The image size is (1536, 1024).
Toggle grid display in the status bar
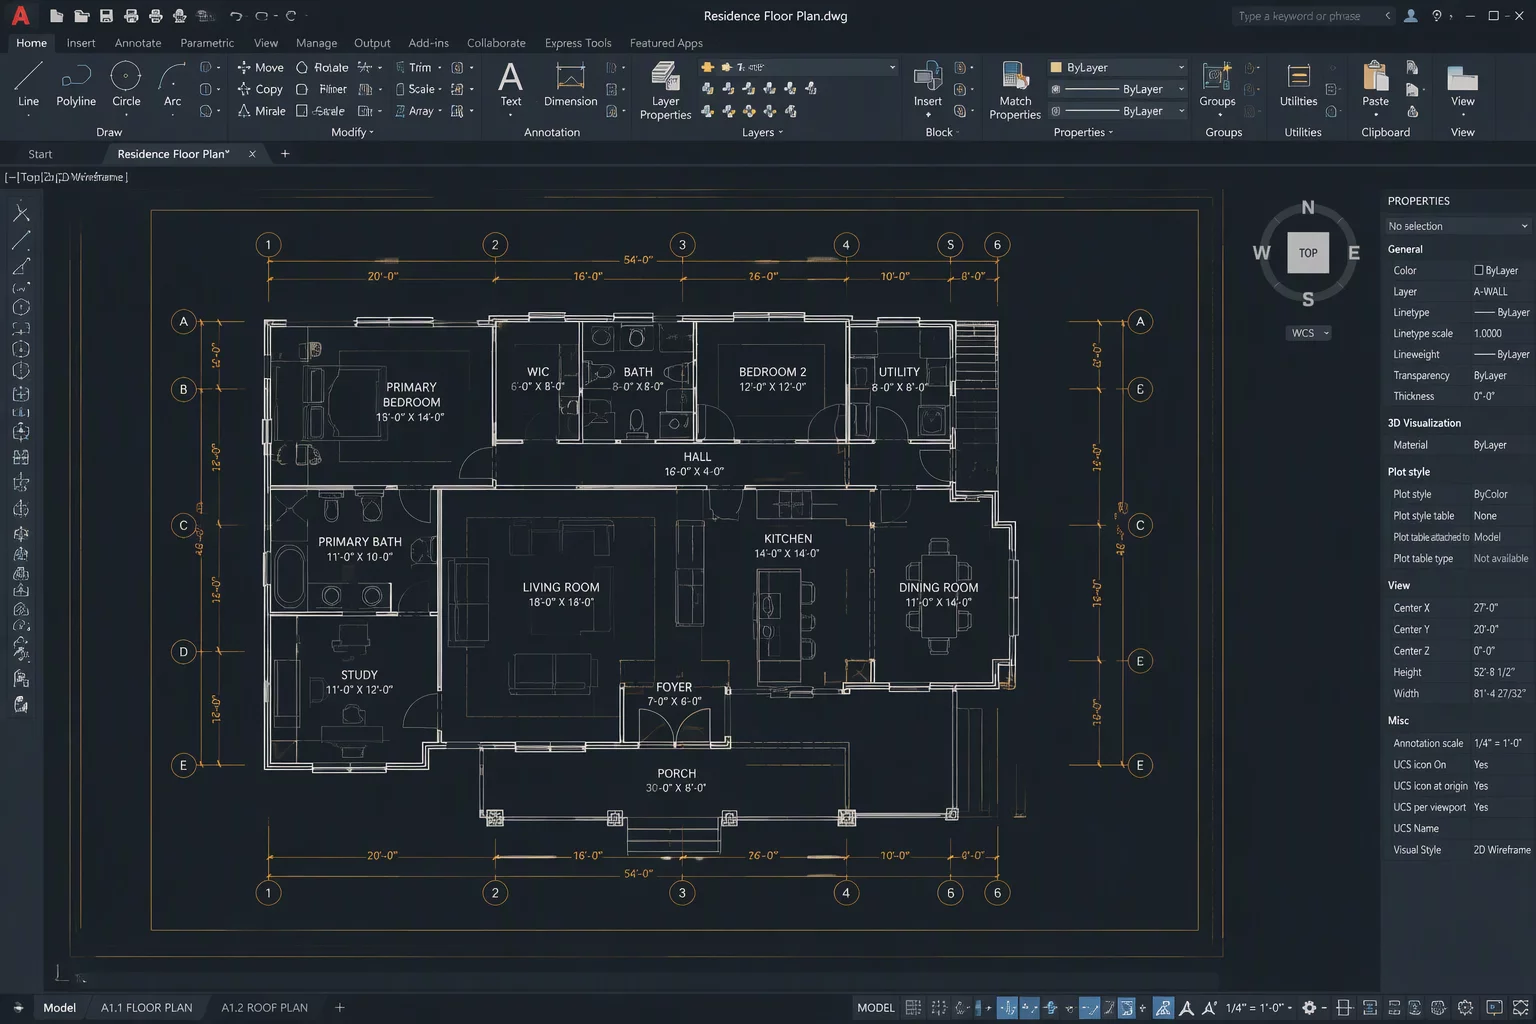pos(913,1007)
